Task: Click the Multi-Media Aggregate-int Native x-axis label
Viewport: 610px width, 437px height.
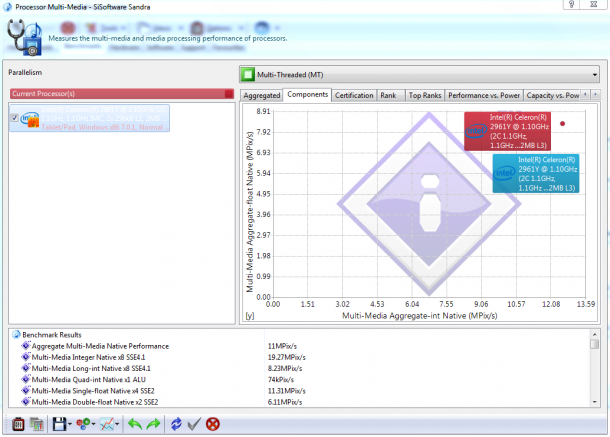Action: (419, 316)
